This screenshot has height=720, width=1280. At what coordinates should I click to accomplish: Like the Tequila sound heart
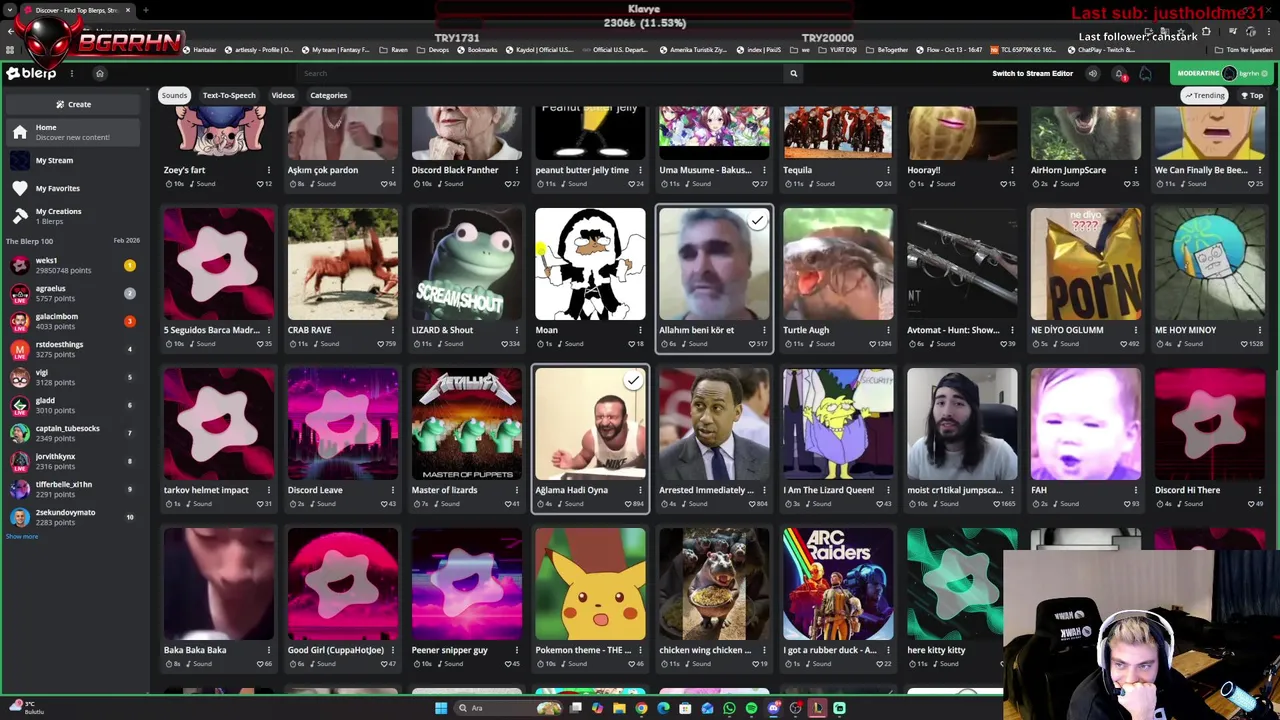880,184
